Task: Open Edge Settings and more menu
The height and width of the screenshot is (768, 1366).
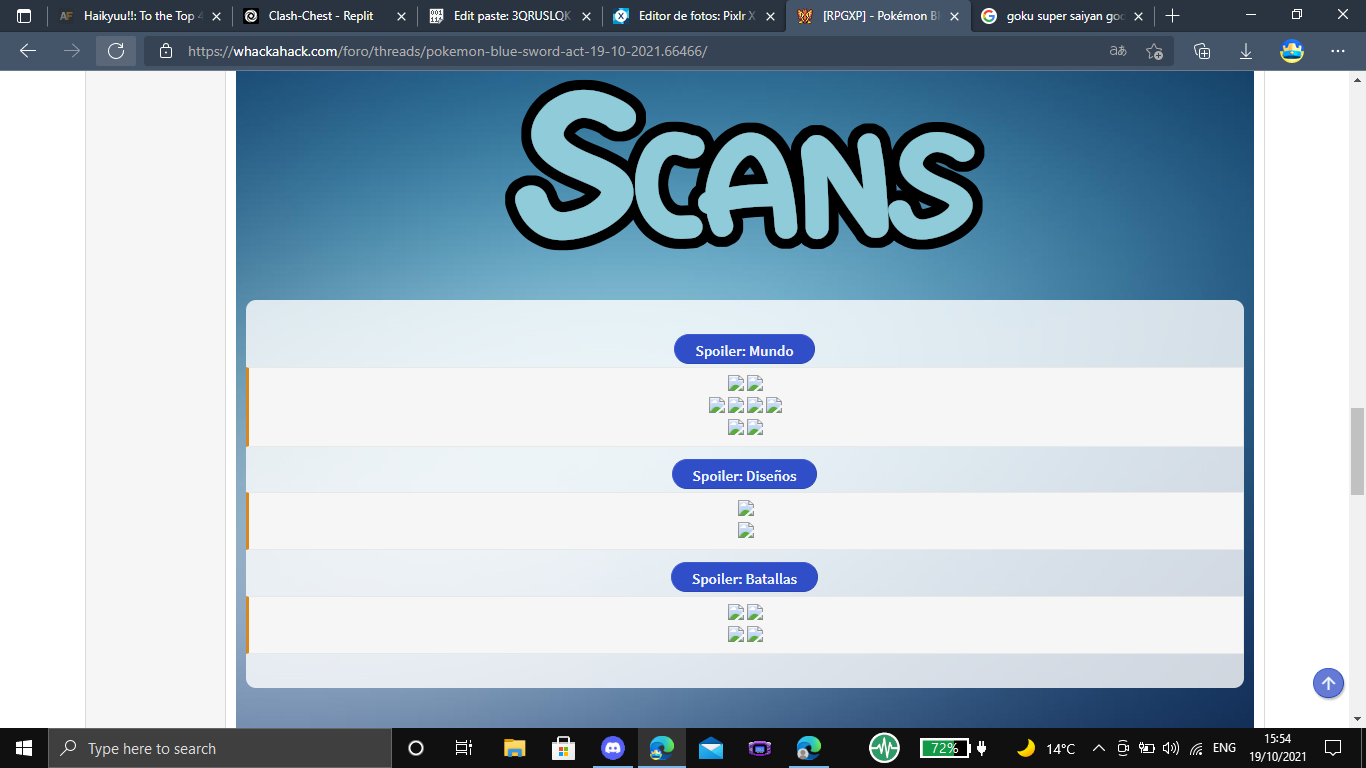Action: coord(1338,51)
